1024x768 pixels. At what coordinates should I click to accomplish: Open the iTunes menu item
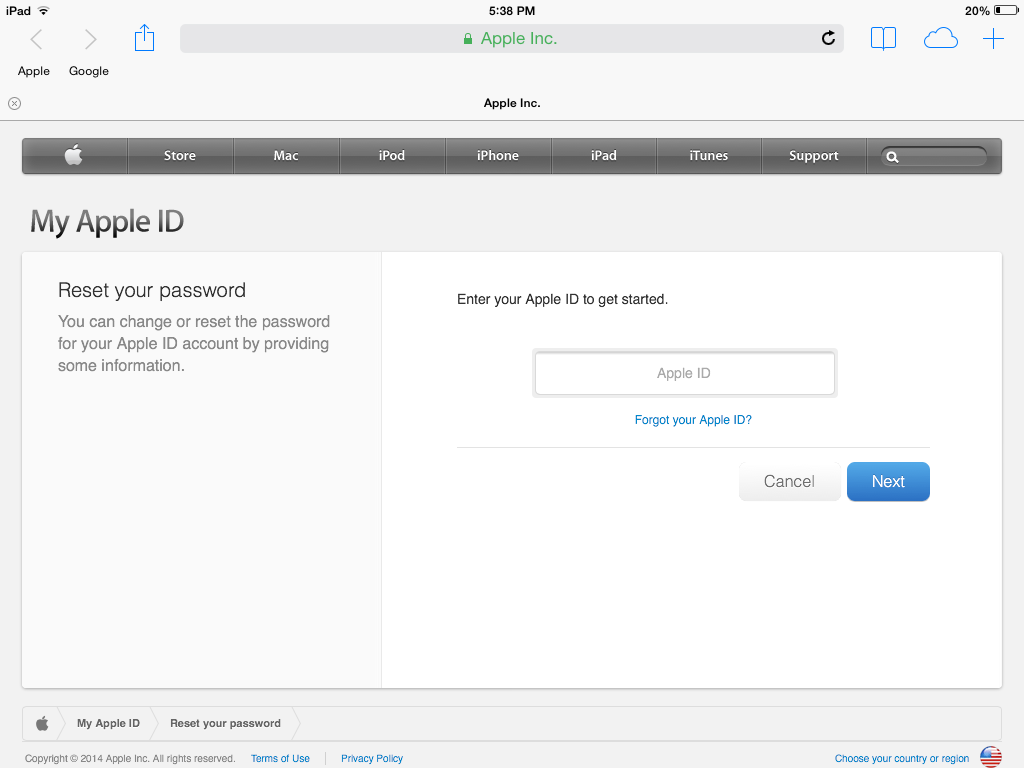click(709, 155)
